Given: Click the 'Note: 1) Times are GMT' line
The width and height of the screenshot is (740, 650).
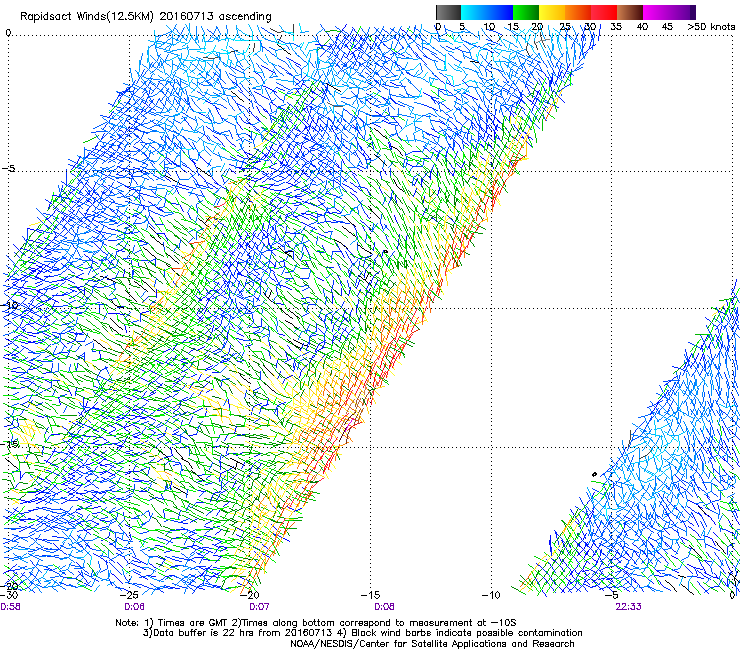Looking at the screenshot, I should click(x=316, y=623).
